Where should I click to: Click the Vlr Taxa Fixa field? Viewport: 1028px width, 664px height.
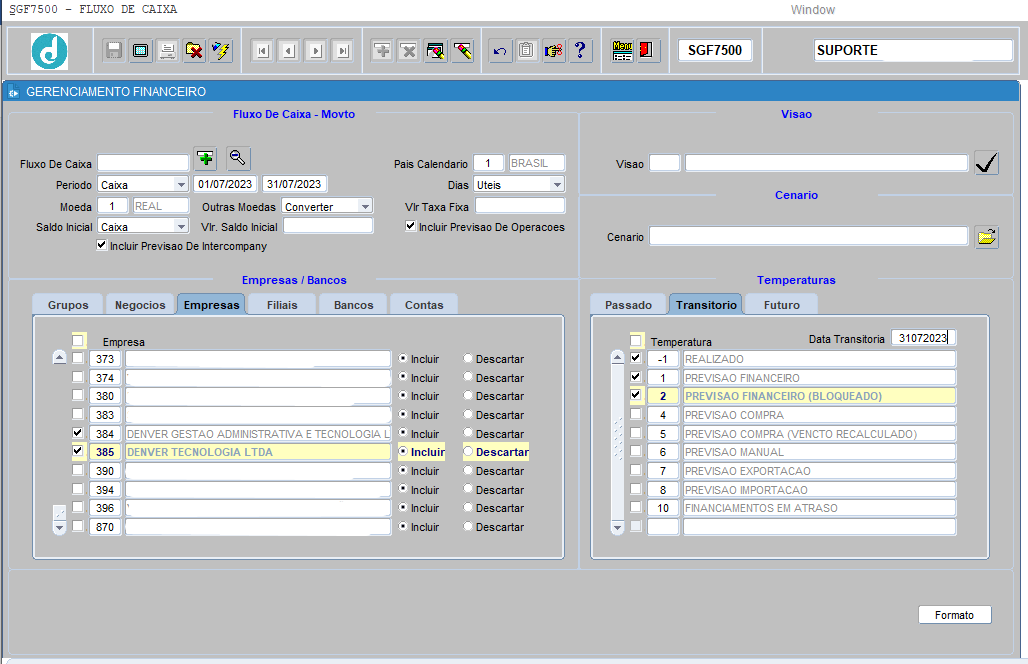520,206
